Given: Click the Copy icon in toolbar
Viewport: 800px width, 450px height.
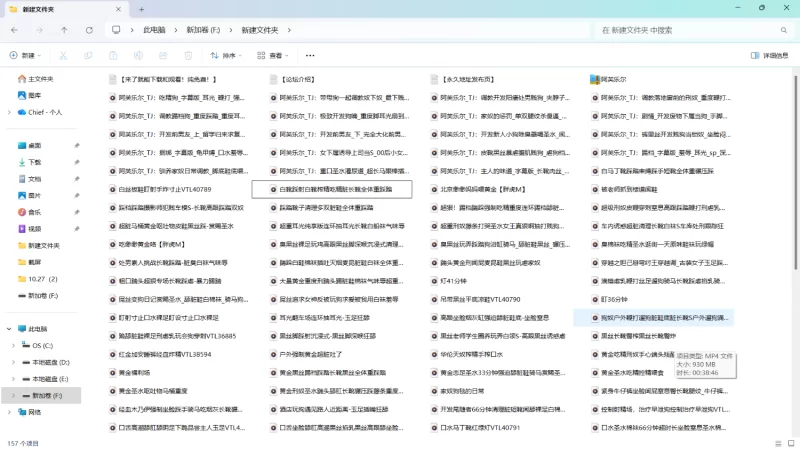Looking at the screenshot, I should [x=88, y=55].
